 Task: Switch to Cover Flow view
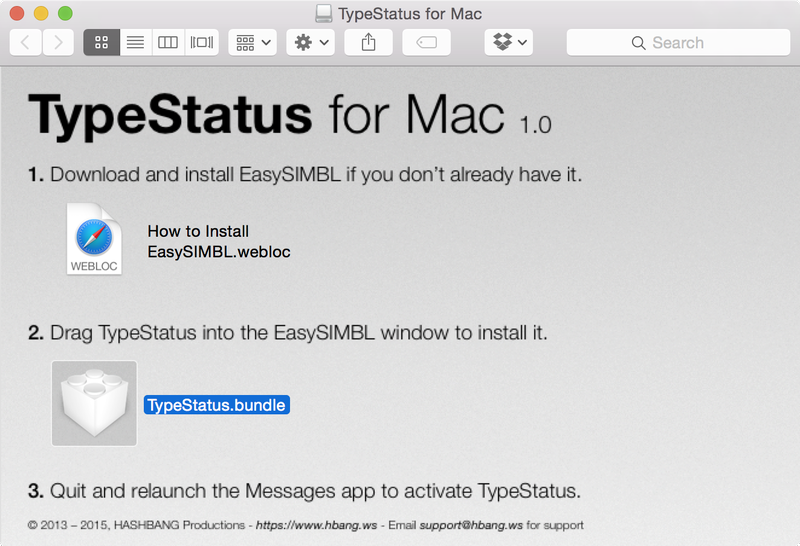(202, 42)
